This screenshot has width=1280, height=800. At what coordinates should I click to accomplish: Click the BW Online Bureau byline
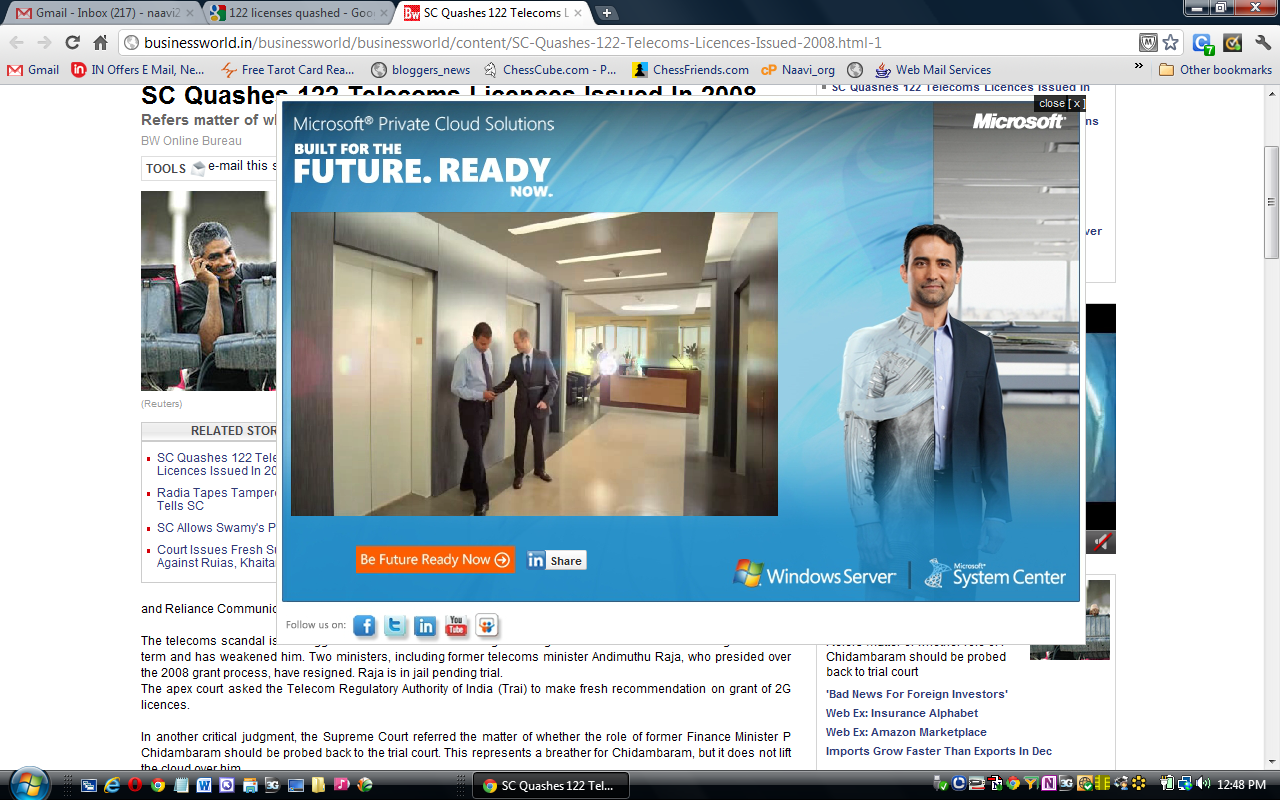191,141
